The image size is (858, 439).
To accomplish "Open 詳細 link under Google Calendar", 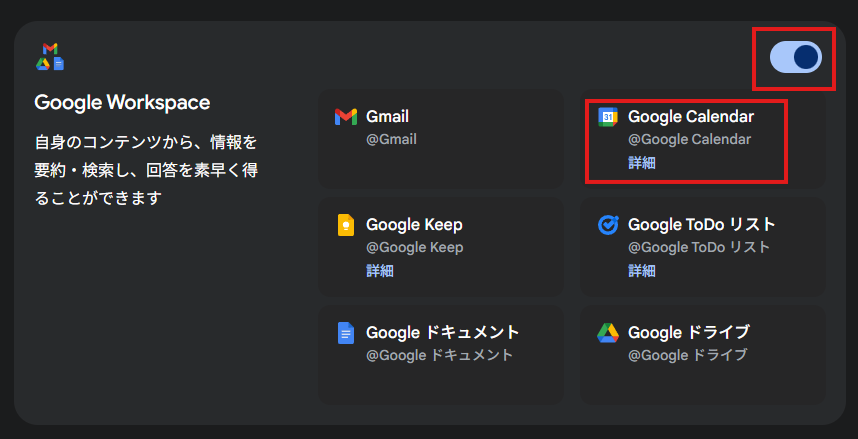I will pyautogui.click(x=642, y=163).
